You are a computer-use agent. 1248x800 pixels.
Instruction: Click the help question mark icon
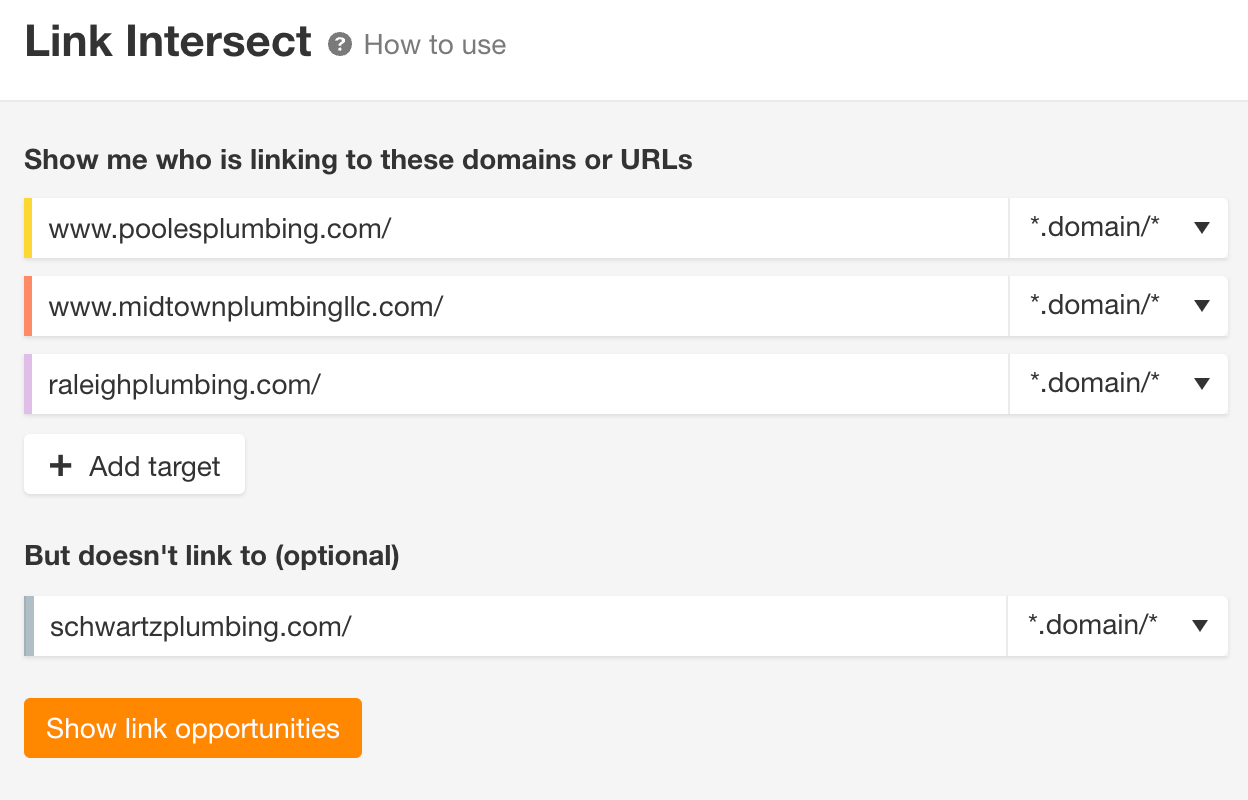tap(341, 43)
